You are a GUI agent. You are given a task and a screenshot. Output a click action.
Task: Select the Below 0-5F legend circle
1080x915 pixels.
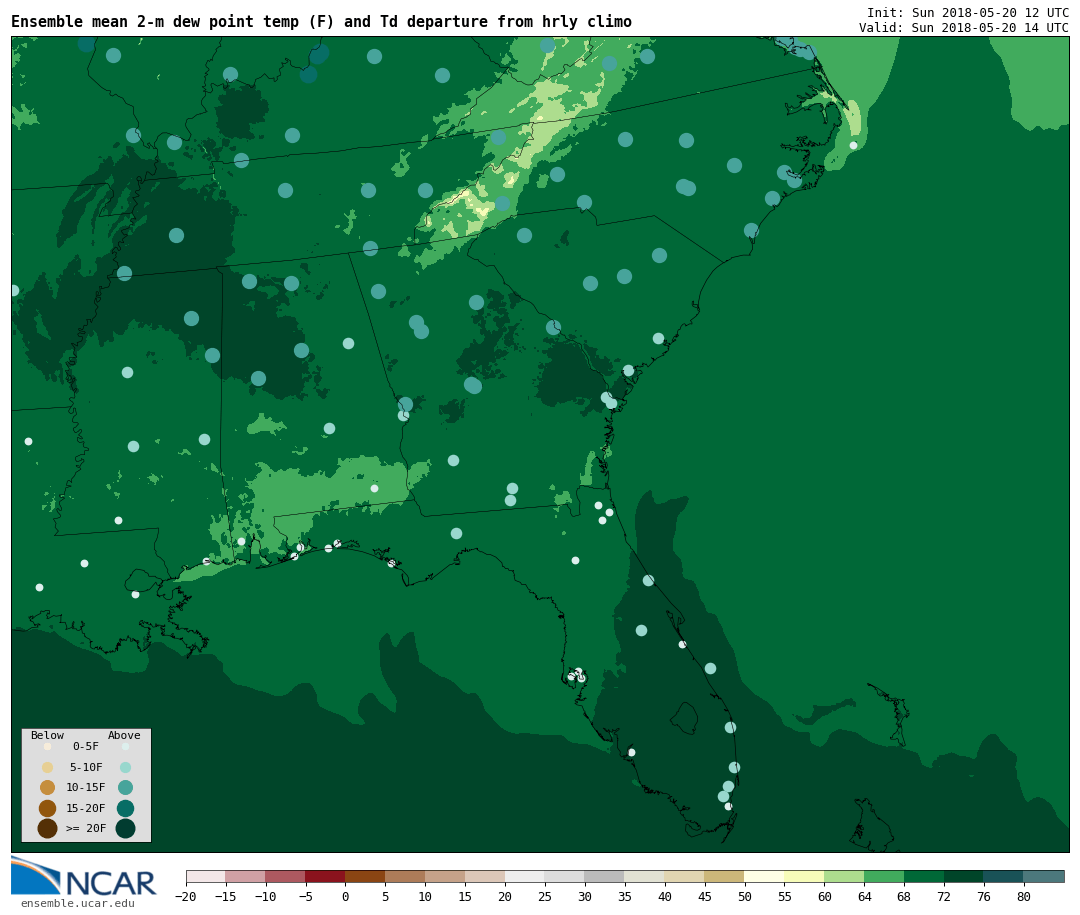click(x=48, y=746)
